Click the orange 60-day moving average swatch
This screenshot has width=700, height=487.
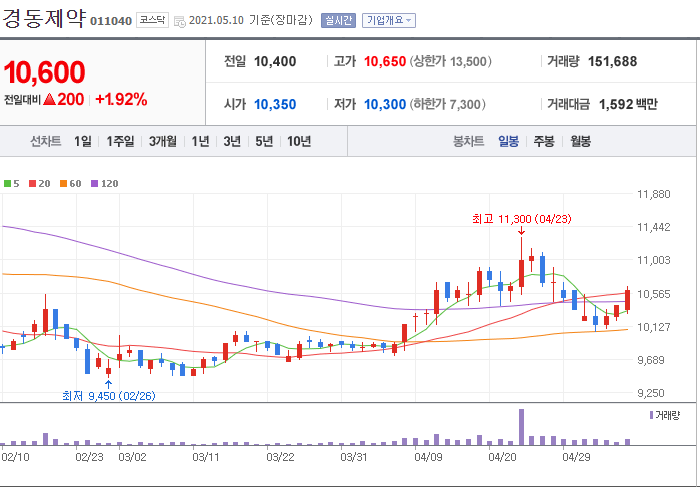click(x=63, y=183)
